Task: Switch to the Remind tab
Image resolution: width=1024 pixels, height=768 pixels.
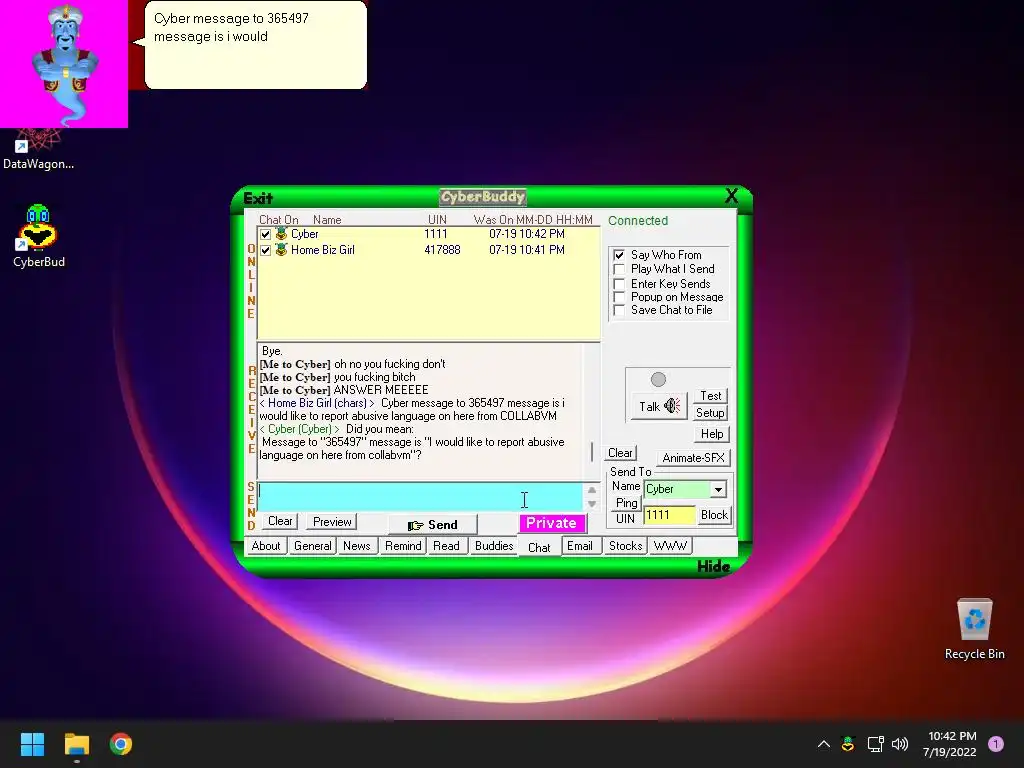Action: [403, 546]
